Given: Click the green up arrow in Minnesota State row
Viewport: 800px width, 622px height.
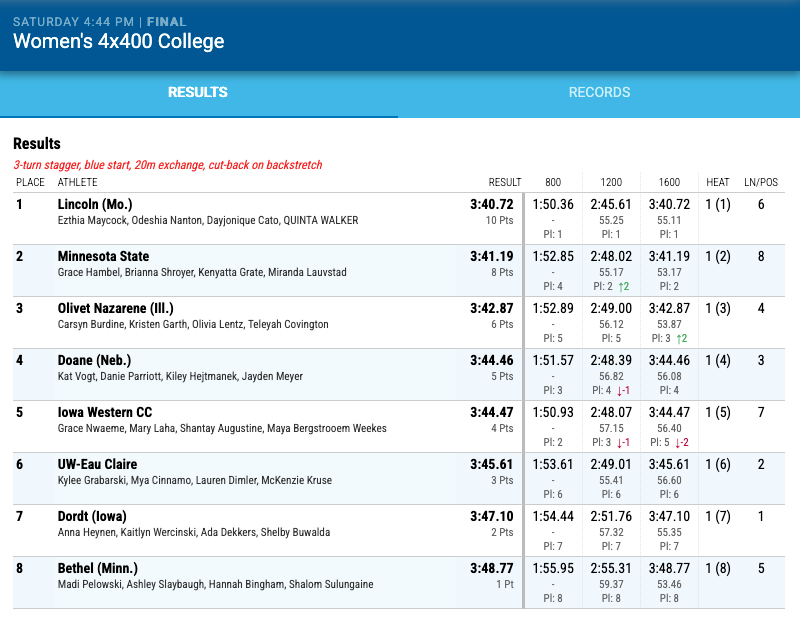Looking at the screenshot, I should [624, 287].
